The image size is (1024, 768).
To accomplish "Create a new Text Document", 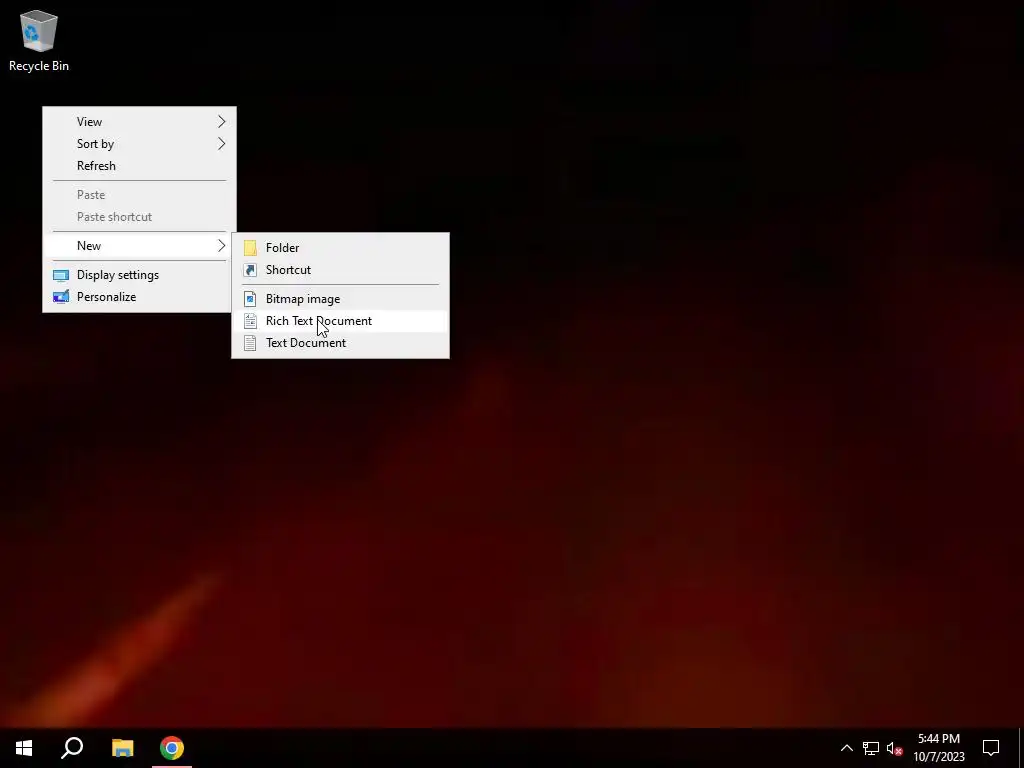I will tap(340, 343).
